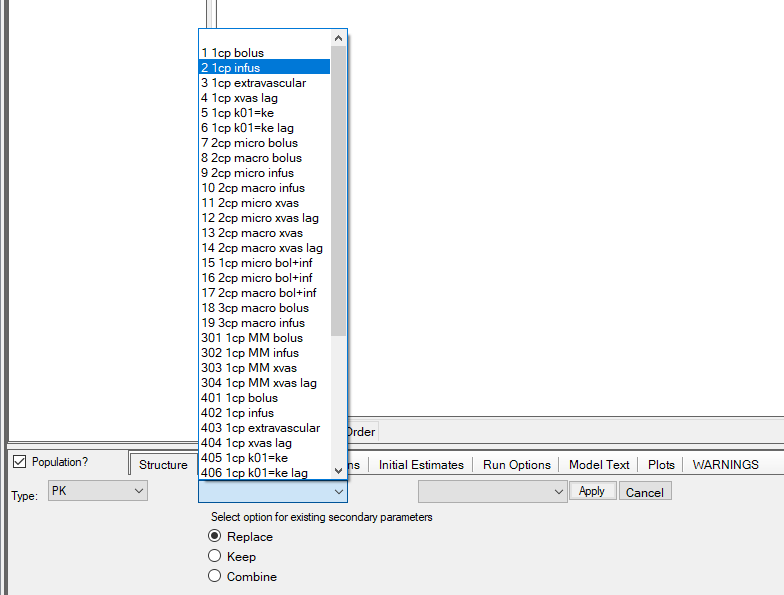
Task: Click the list scrollbar up arrow
Action: pyautogui.click(x=338, y=38)
